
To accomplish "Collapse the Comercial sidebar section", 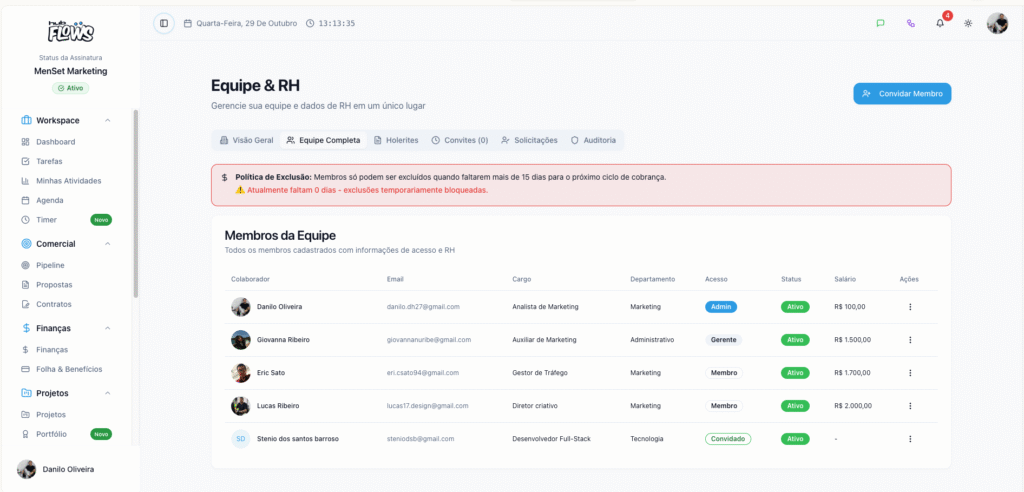I will (x=108, y=244).
